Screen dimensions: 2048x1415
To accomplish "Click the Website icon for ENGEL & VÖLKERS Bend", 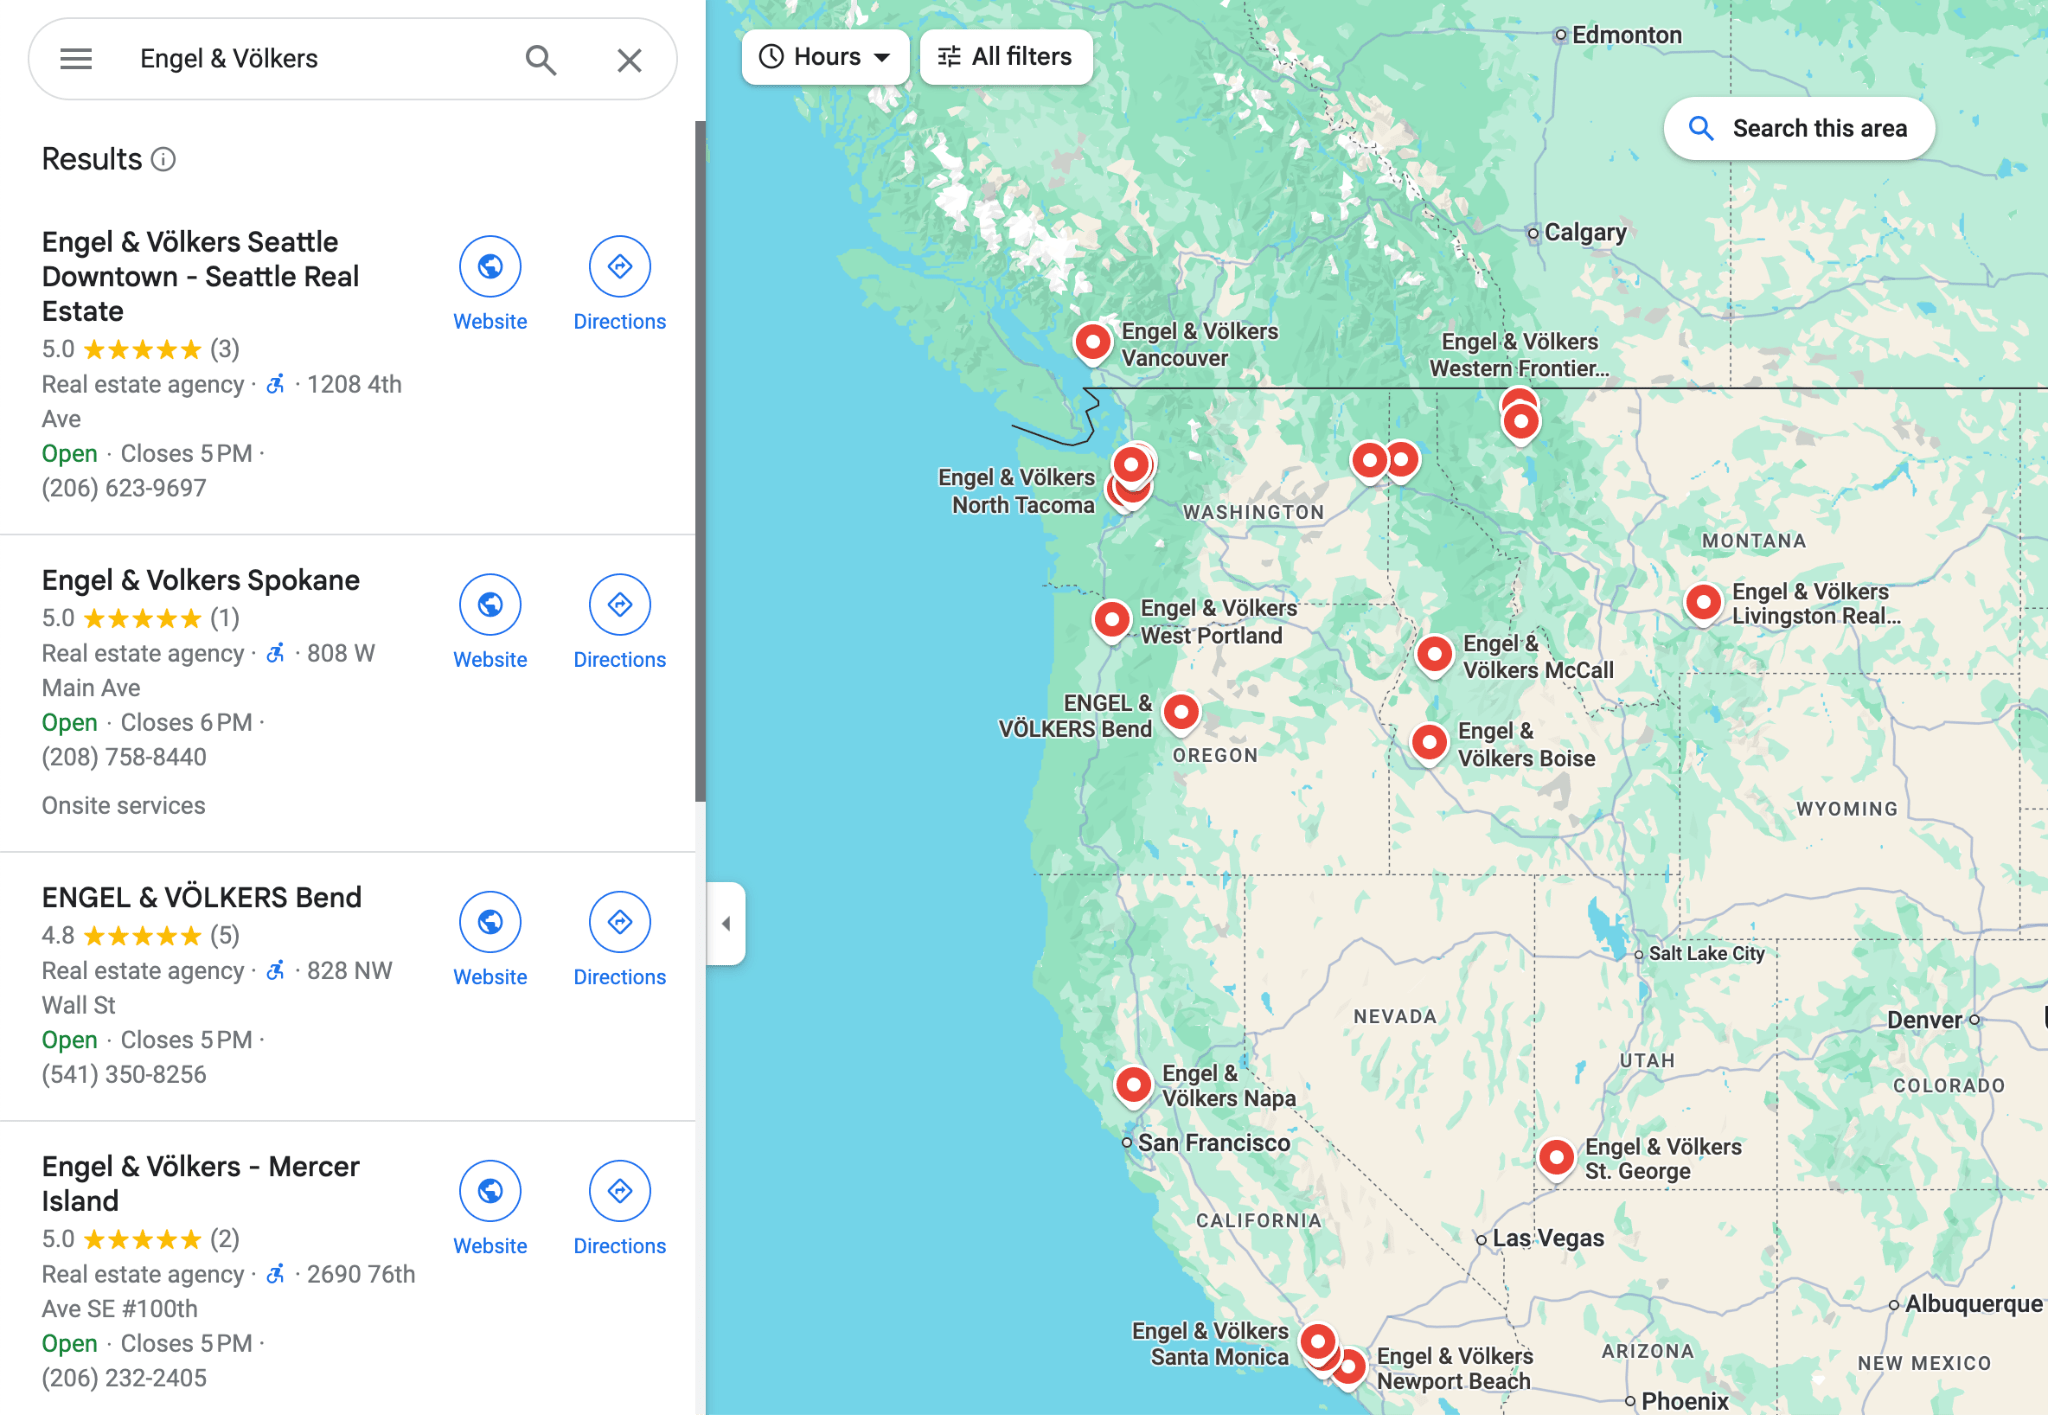I will tap(489, 918).
